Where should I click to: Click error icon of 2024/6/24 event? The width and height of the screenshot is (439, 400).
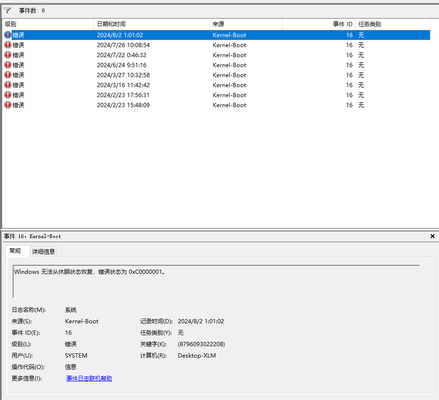tap(8, 65)
